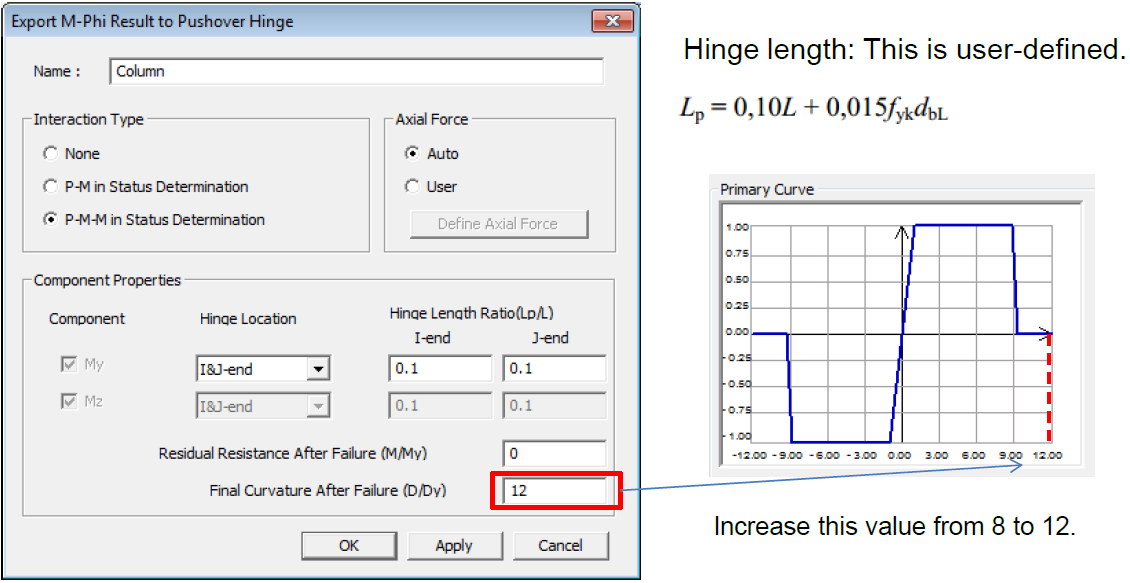1130x583 pixels.
Task: Open the My Hinge Location dropdown
Action: [x=317, y=369]
